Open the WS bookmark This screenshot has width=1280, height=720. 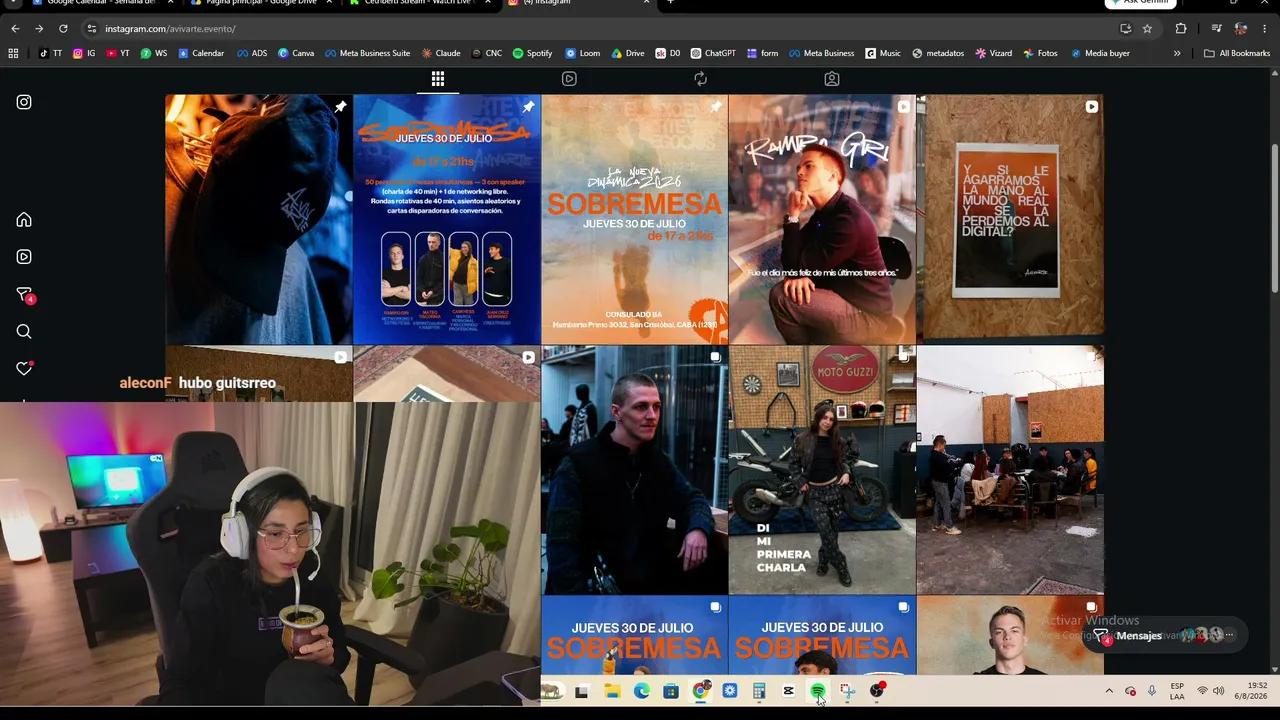(x=154, y=53)
